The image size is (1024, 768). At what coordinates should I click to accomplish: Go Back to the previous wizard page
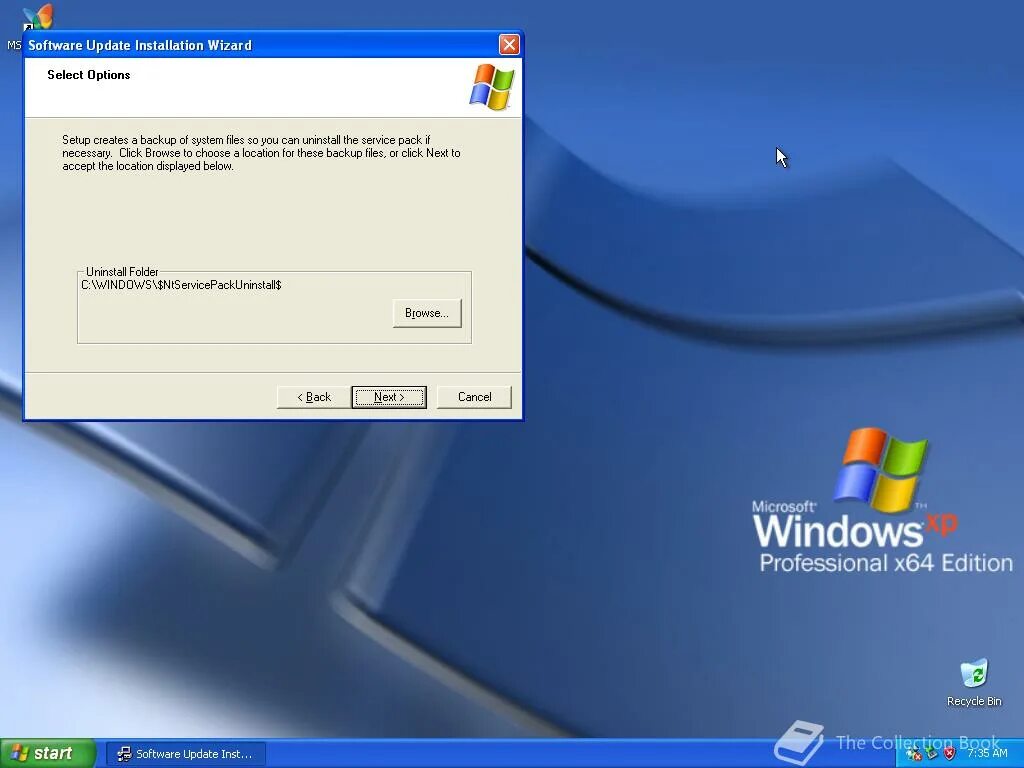pos(314,397)
